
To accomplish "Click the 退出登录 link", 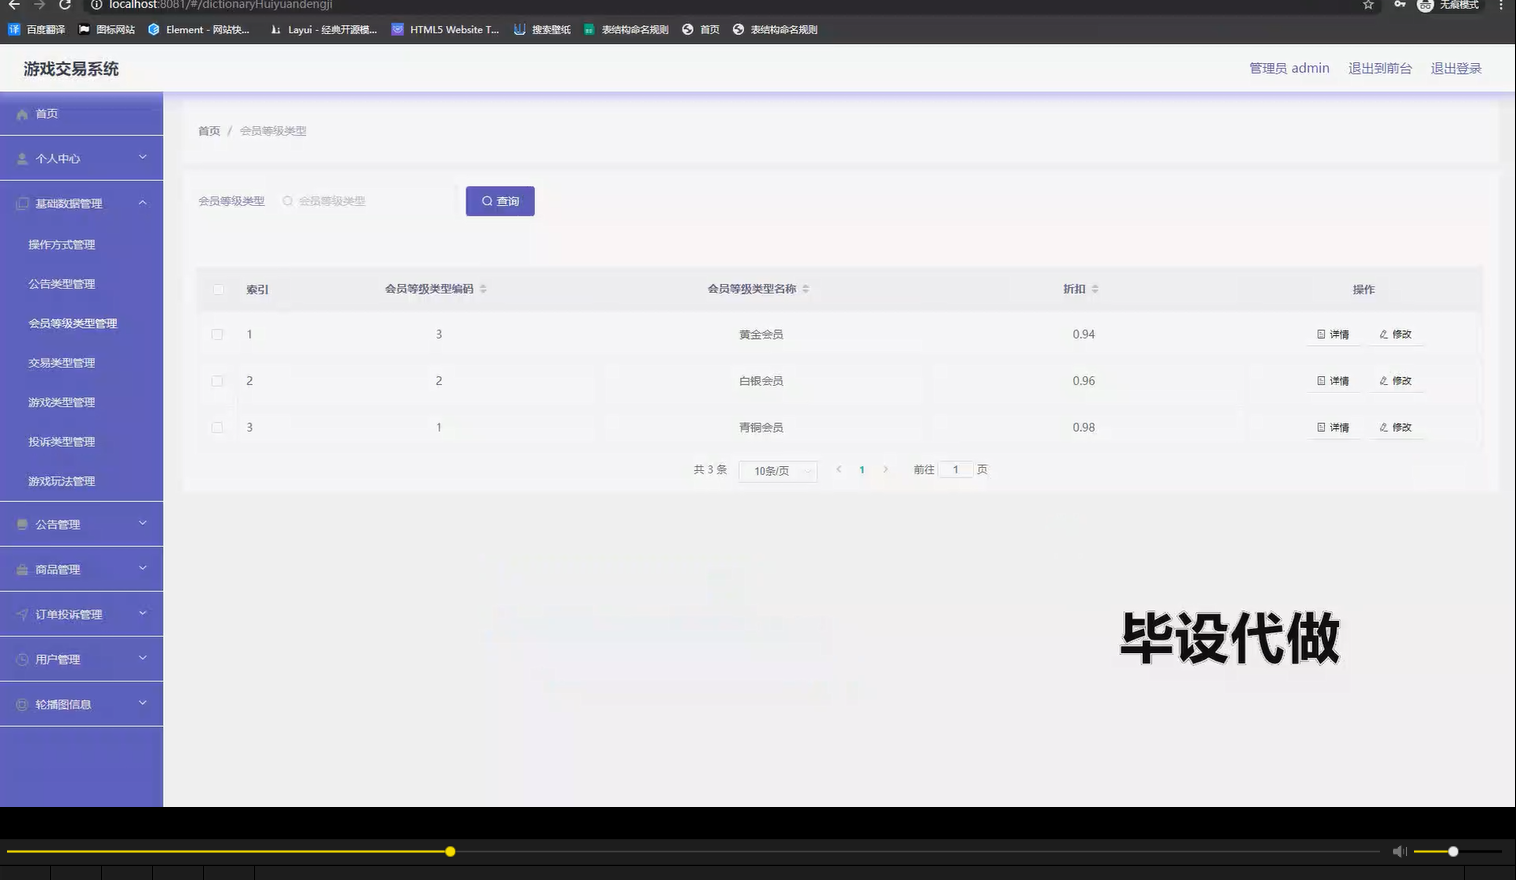I will click(x=1456, y=68).
